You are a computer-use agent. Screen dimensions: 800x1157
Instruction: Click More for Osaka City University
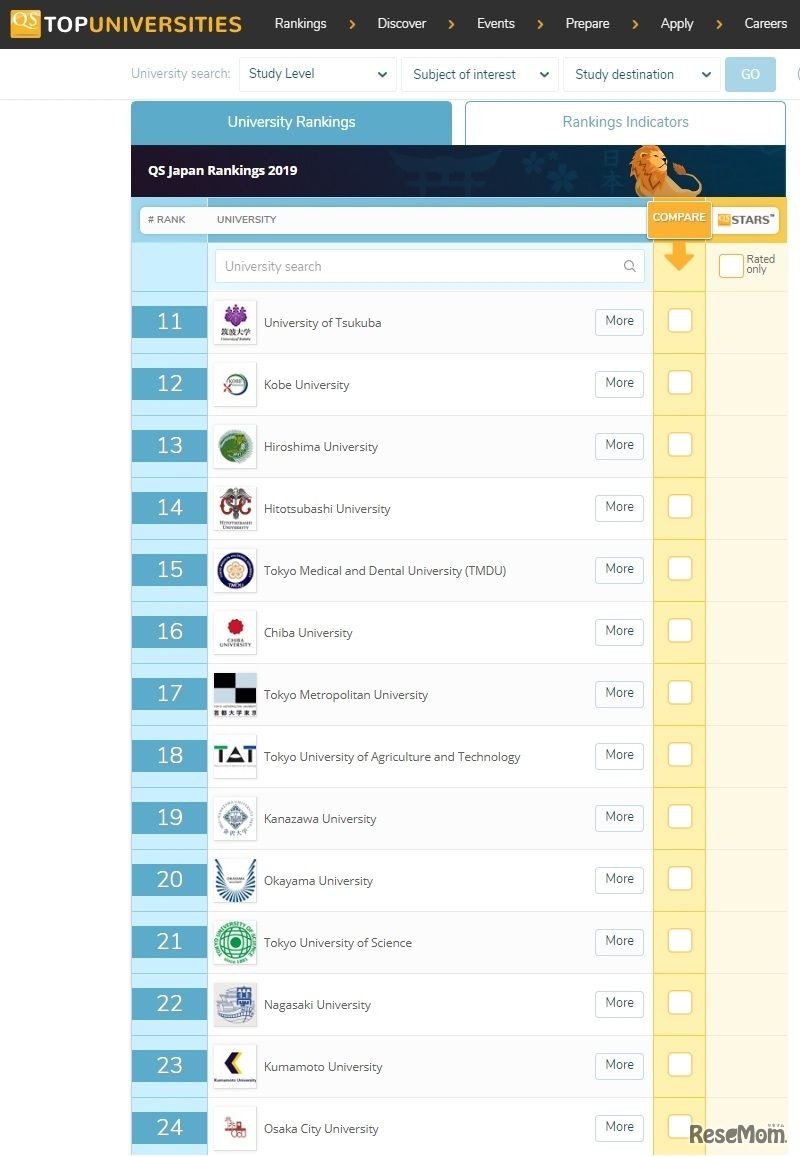click(619, 1127)
